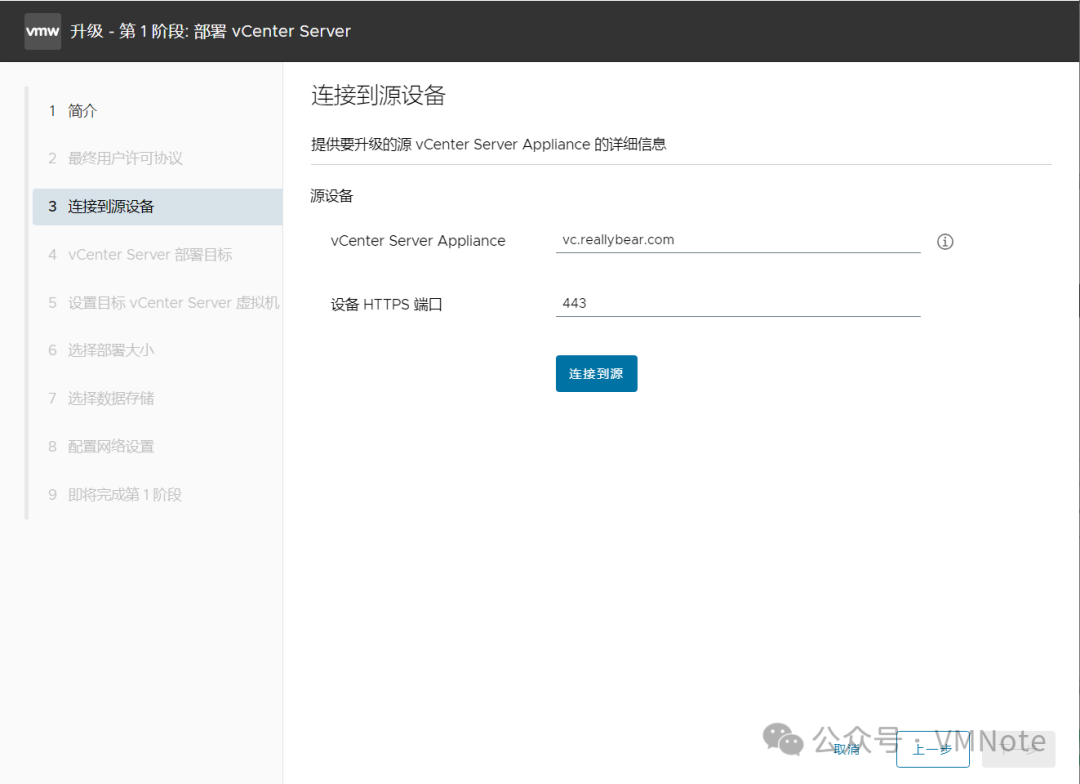Click the vCenter Server Appliance field label
The height and width of the screenshot is (784, 1080).
(418, 241)
